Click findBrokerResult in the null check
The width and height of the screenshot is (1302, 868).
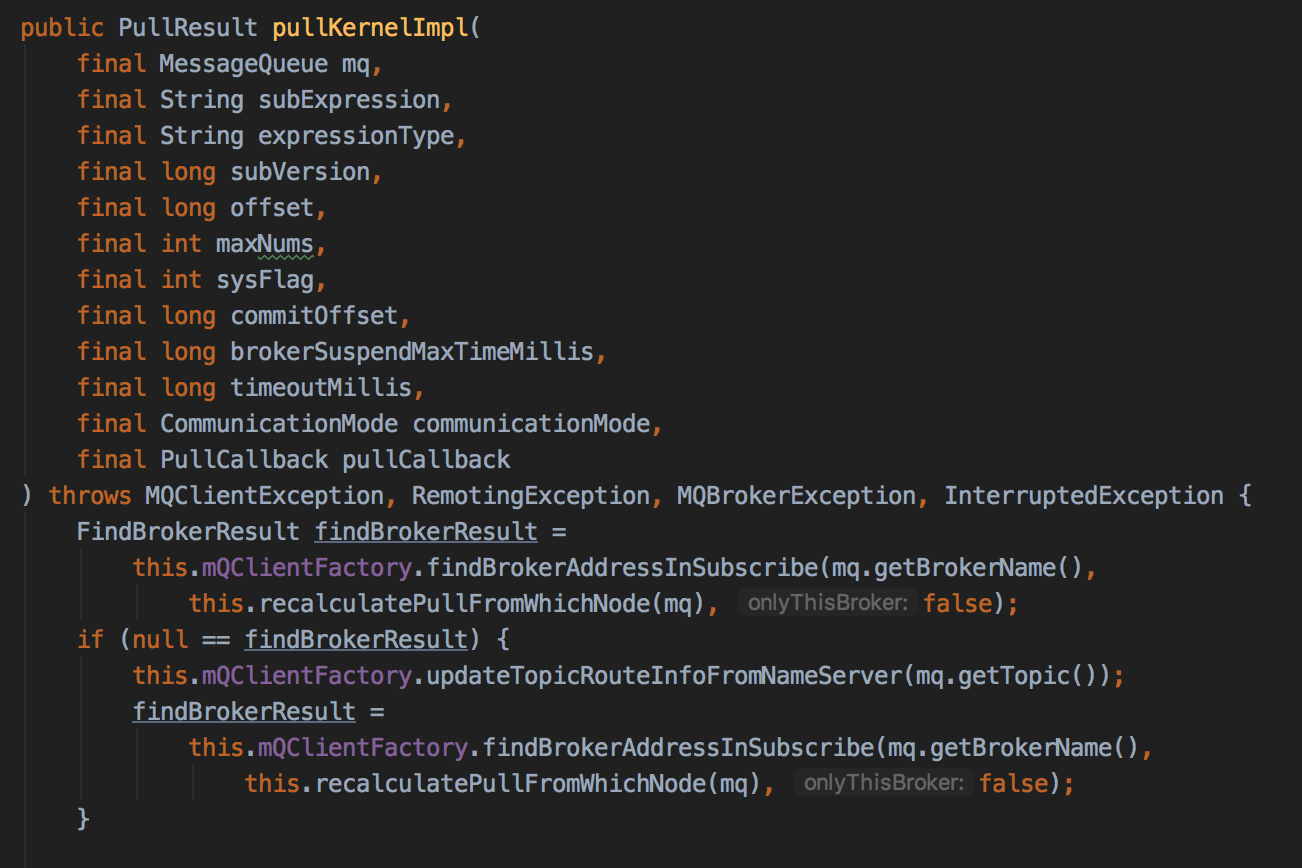356,640
